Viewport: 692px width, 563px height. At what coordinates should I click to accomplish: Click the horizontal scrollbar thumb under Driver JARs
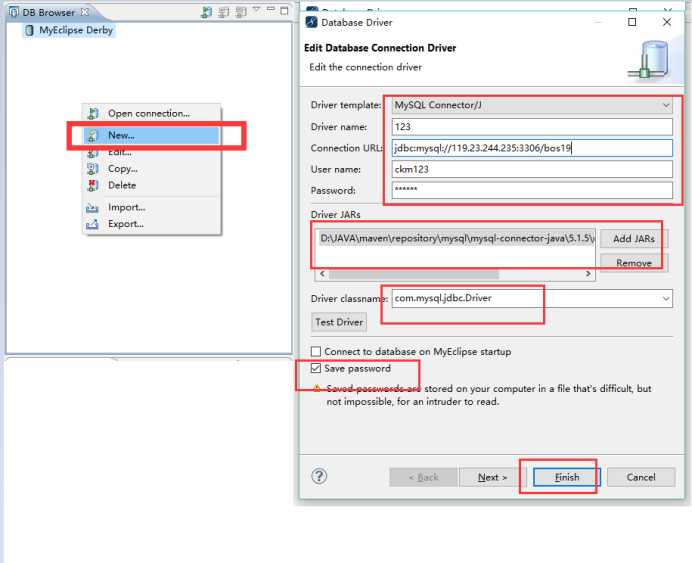[414, 274]
